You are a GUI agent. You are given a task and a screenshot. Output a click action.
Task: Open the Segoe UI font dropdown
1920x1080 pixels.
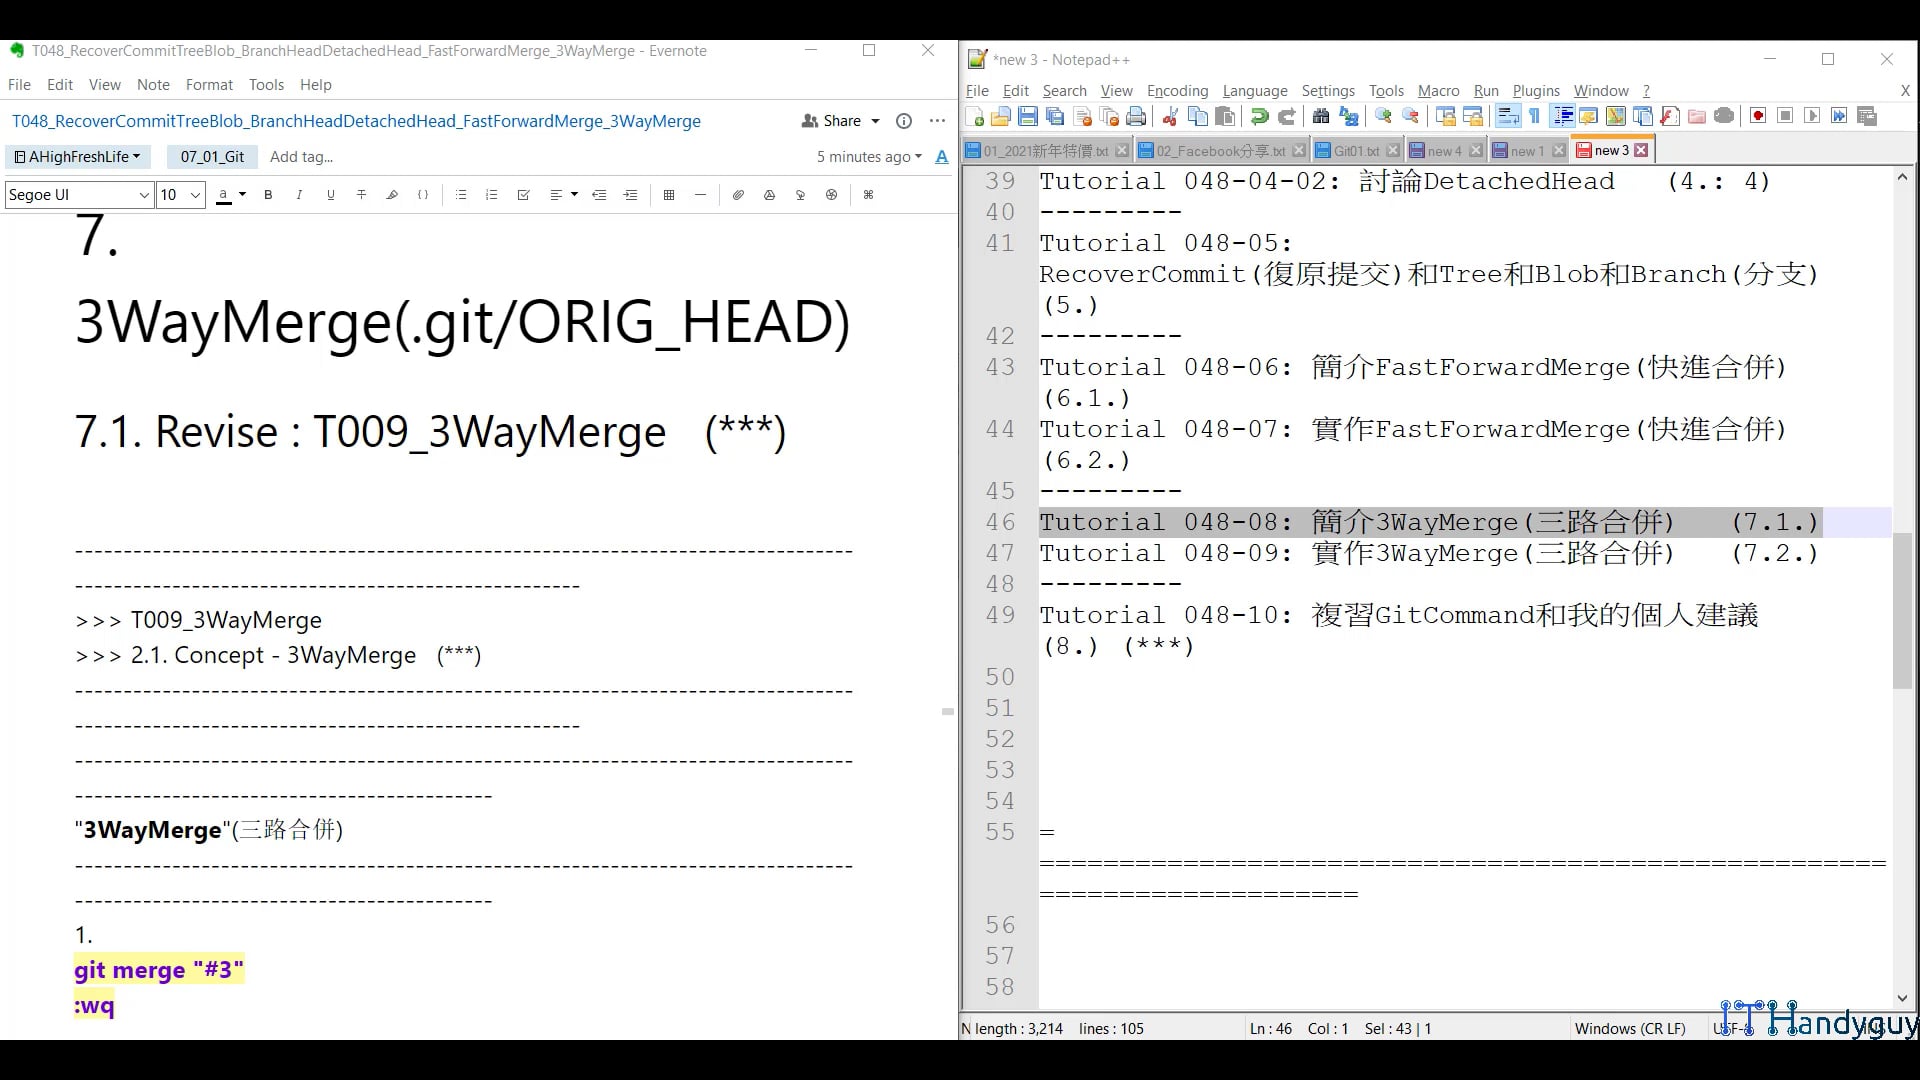coord(144,195)
